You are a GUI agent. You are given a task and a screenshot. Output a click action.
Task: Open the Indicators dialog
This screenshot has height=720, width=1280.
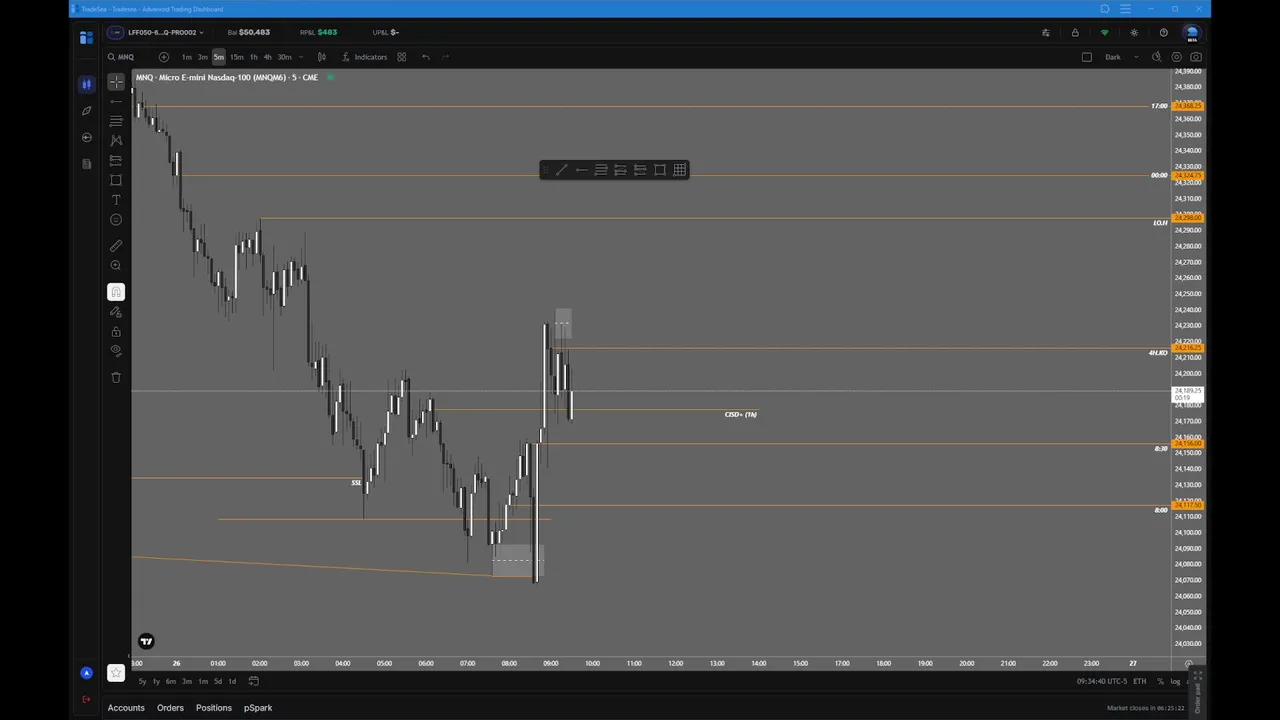tap(365, 57)
